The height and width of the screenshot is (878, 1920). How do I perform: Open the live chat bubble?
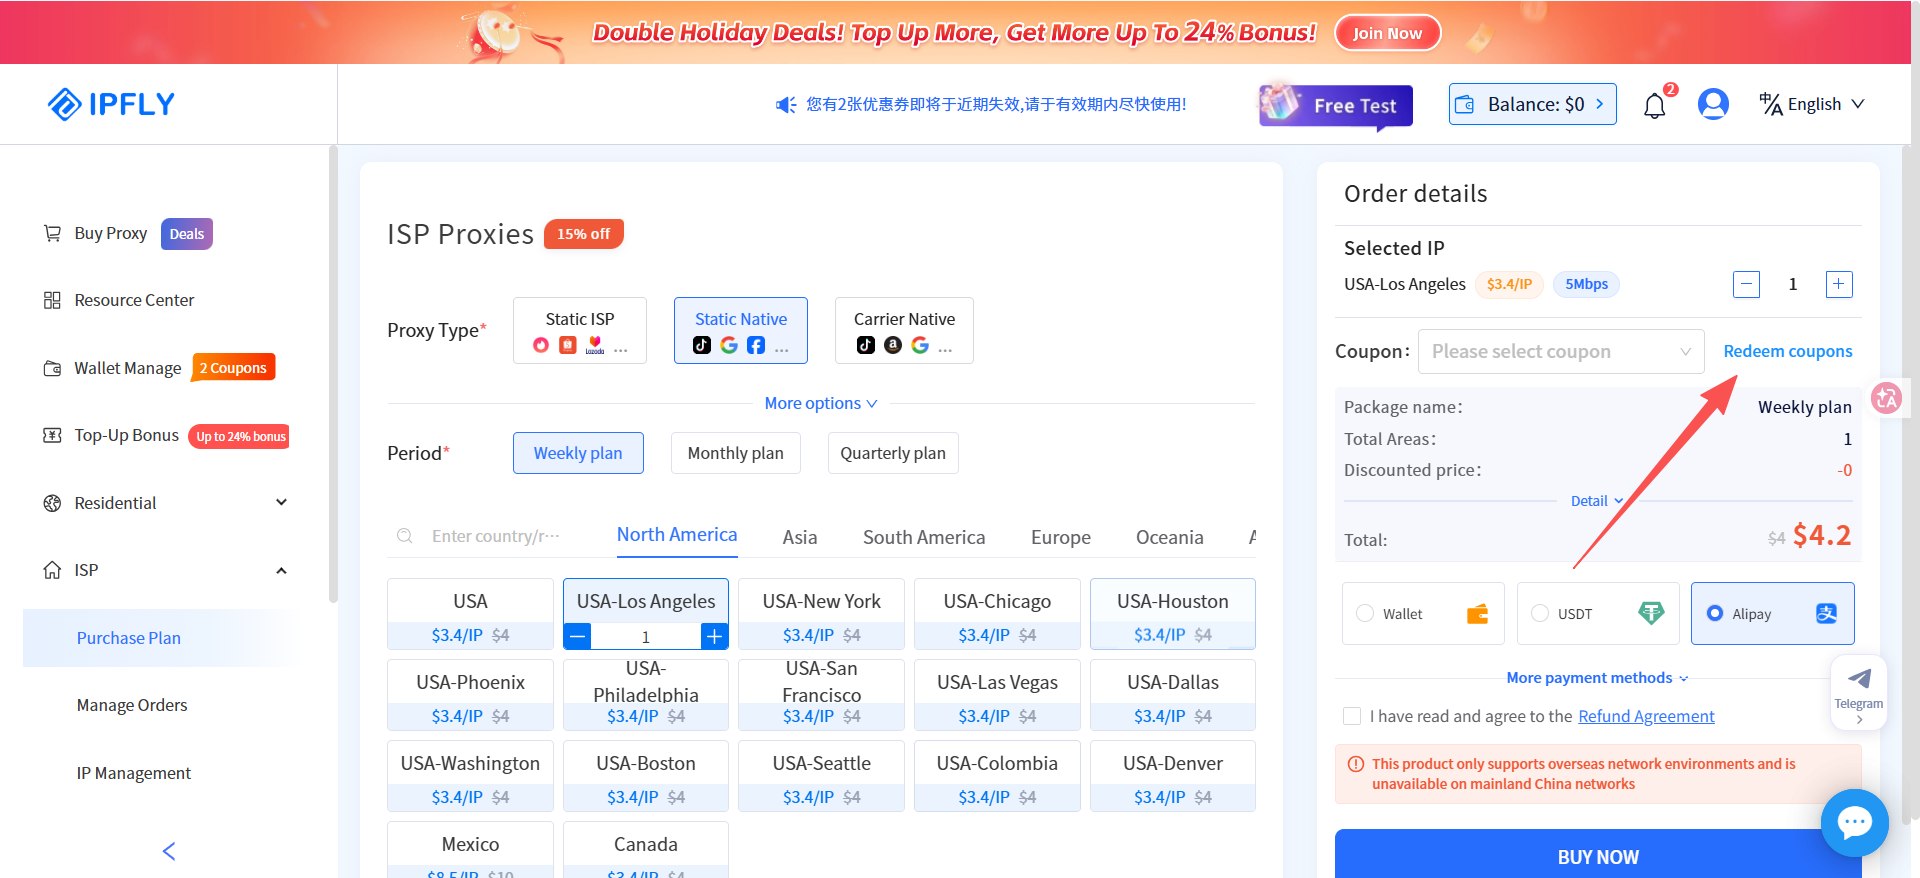point(1855,823)
